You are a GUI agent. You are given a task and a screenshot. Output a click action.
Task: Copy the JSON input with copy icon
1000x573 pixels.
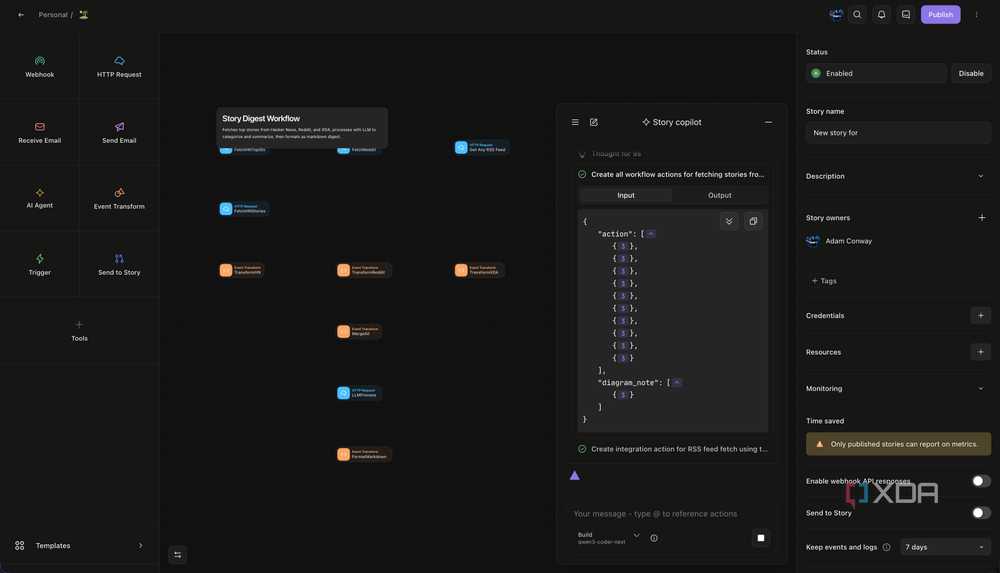[x=753, y=221]
